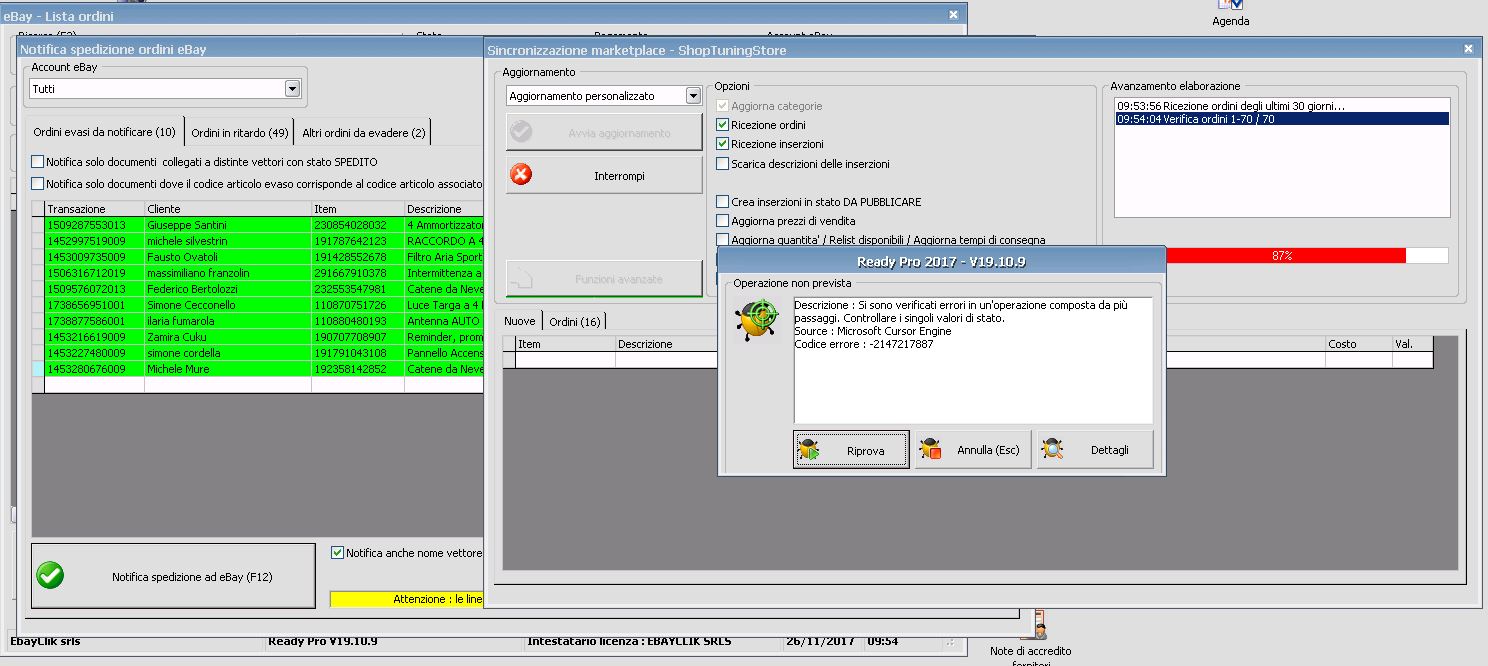The image size is (1488, 666).
Task: Close the Sincronizzazione marketplace window
Action: (x=1468, y=49)
